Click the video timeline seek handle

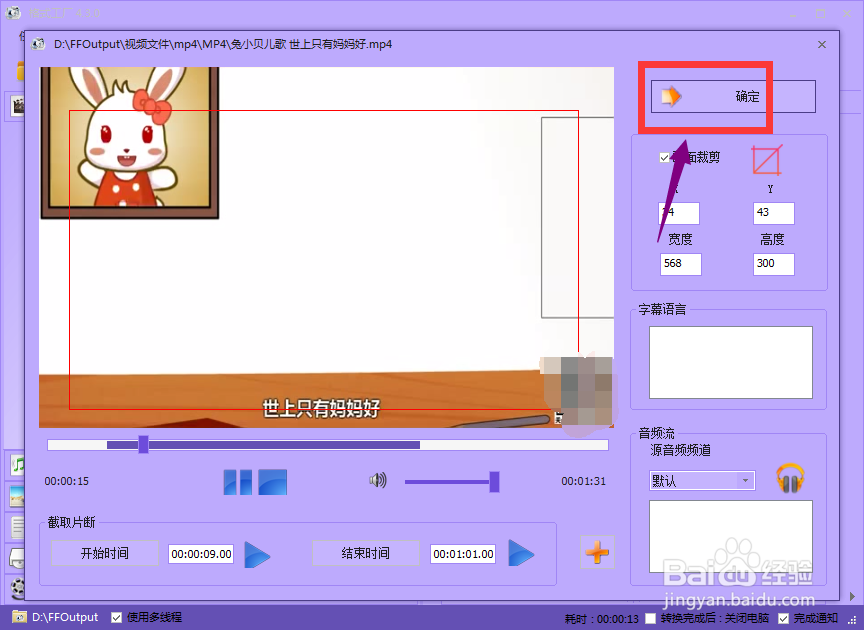143,444
